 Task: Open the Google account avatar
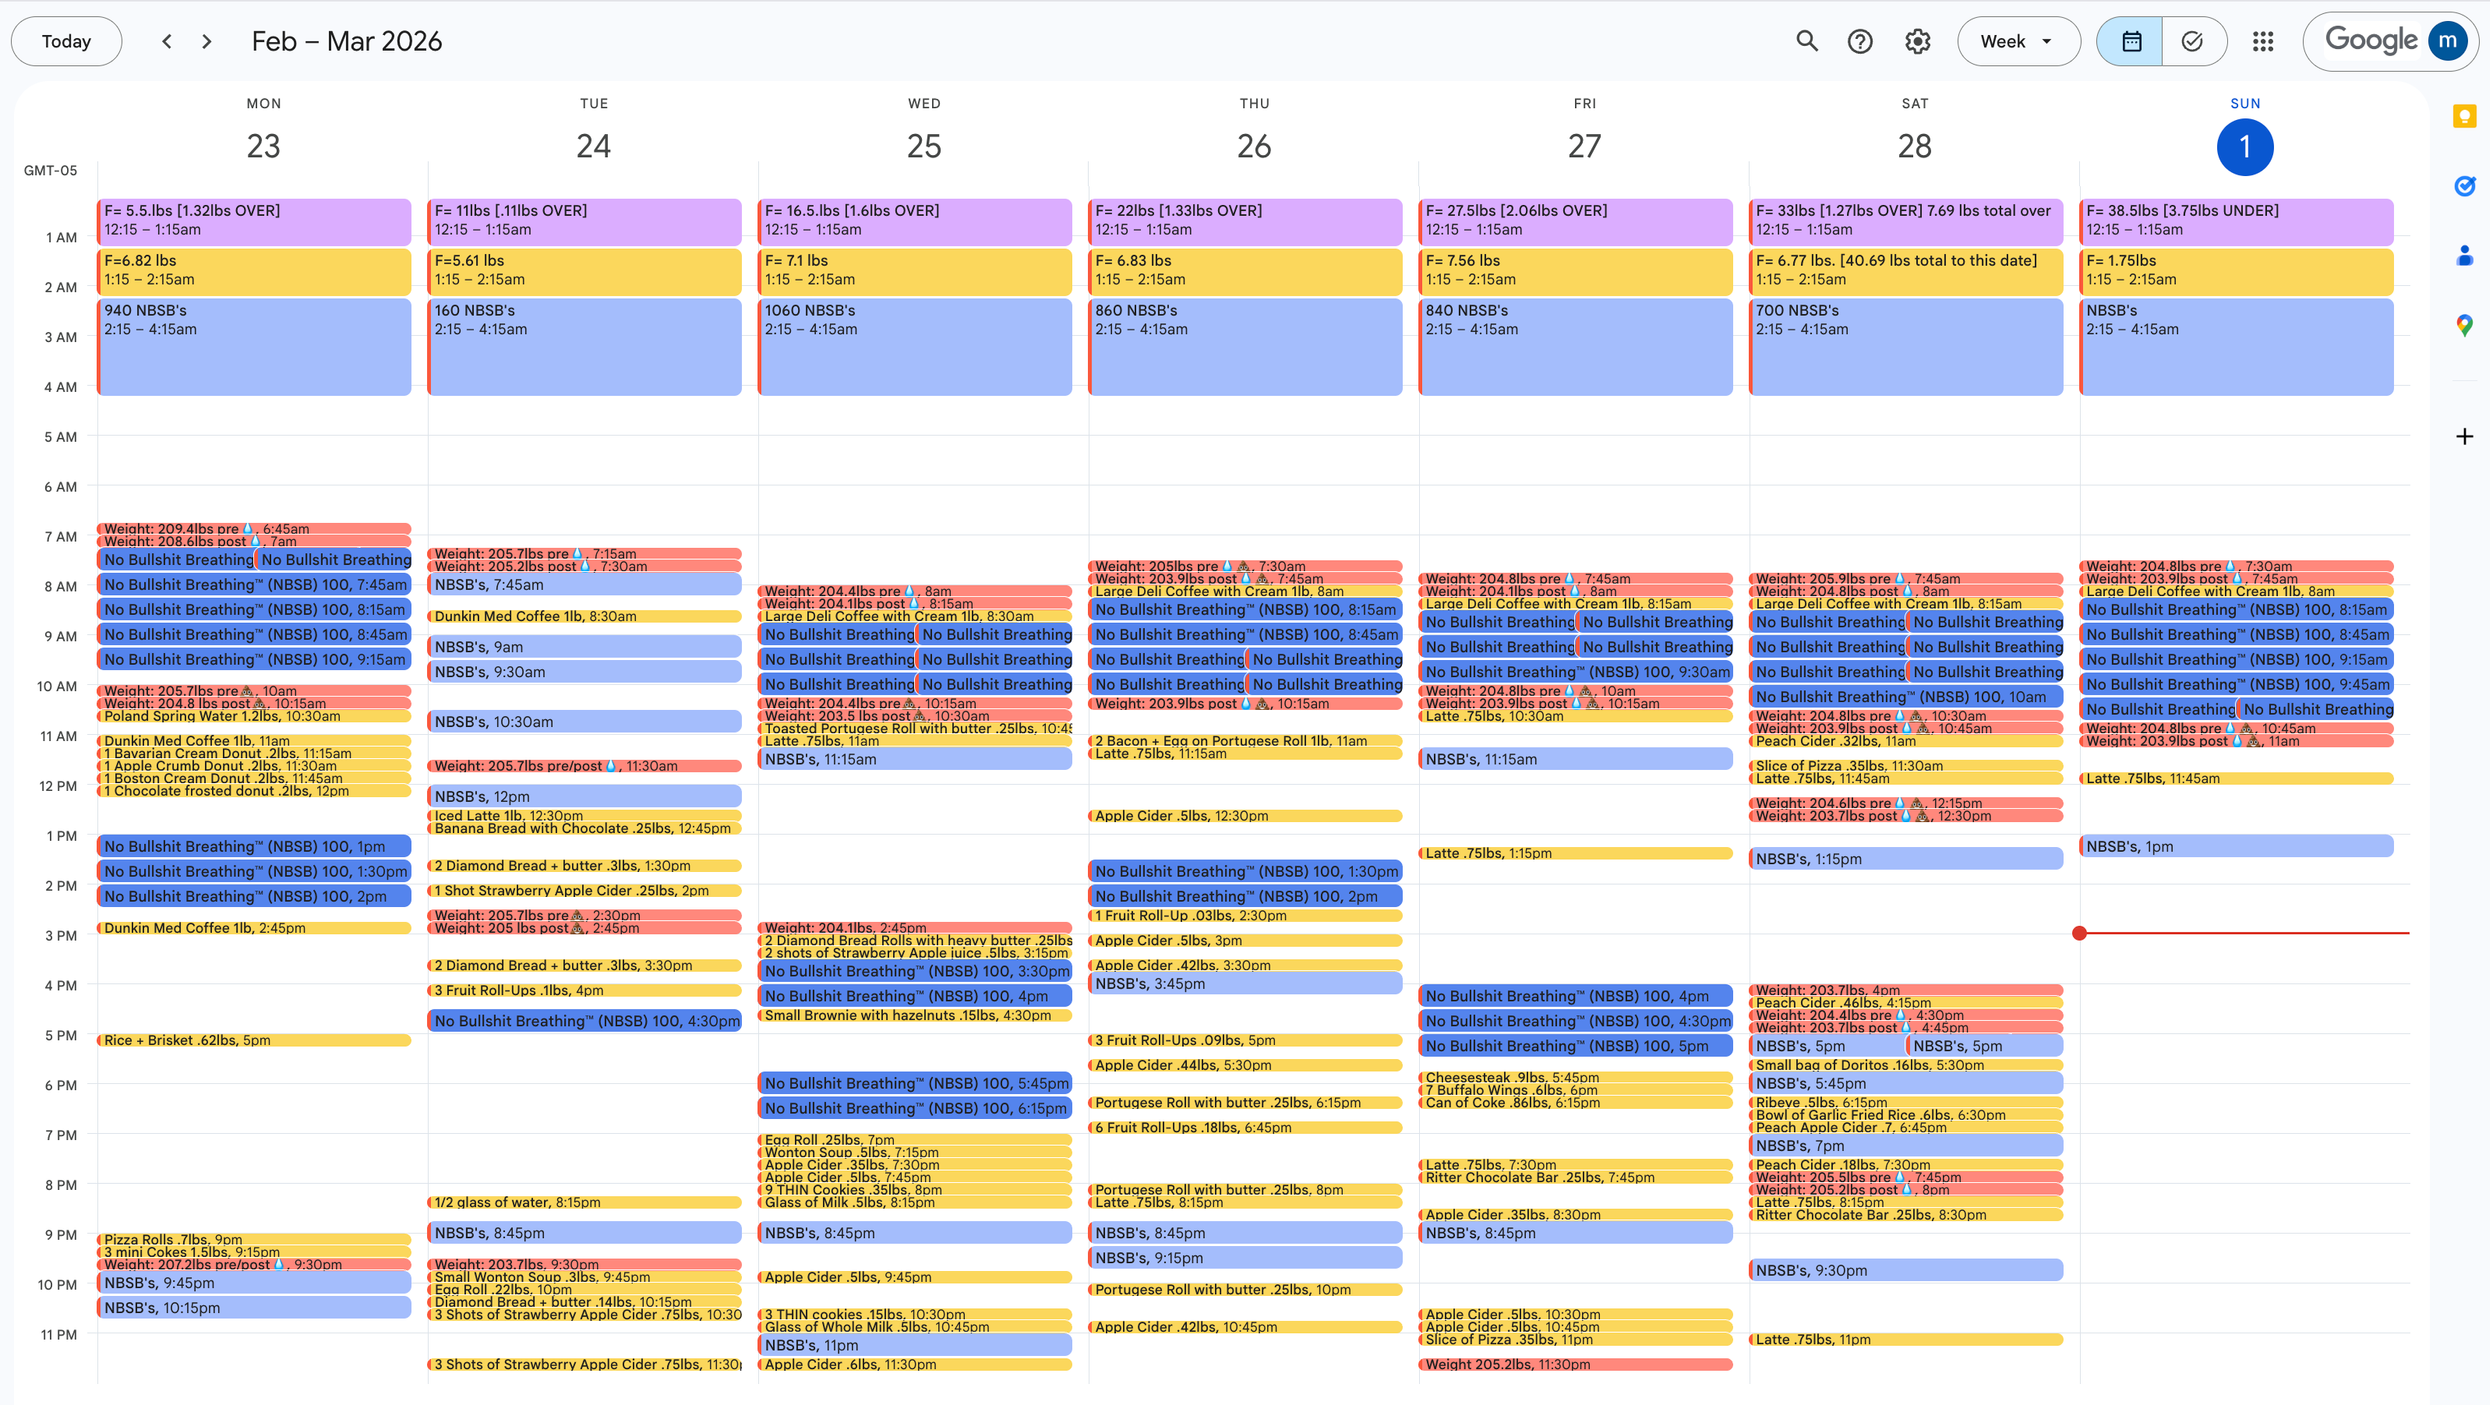2446,41
